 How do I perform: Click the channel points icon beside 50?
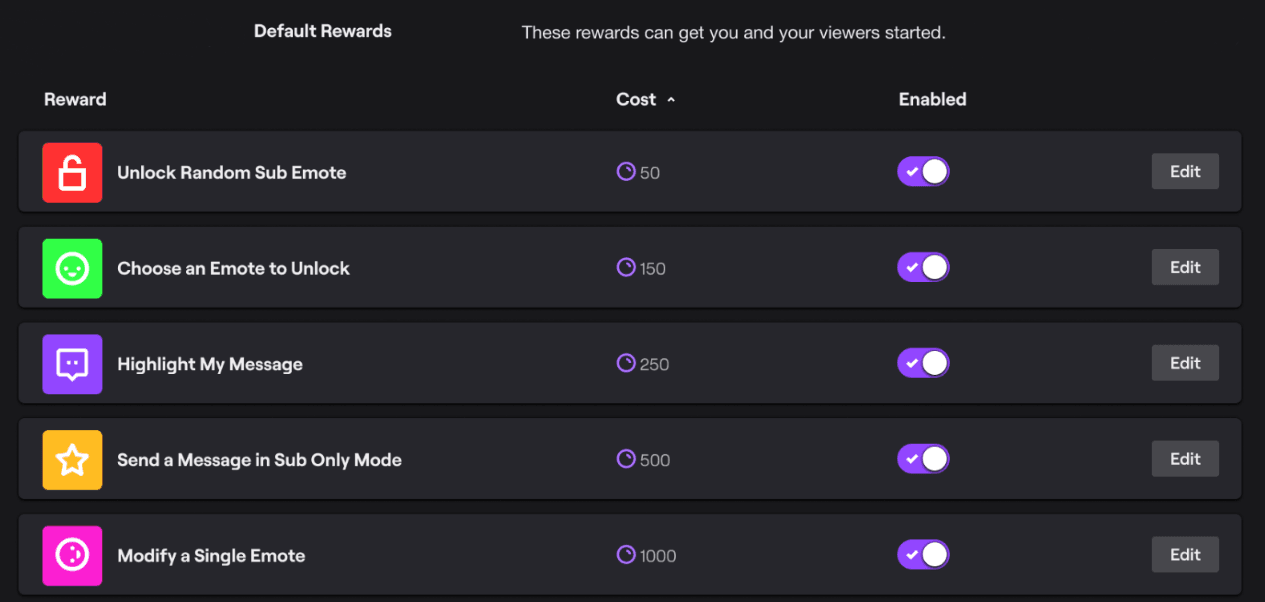626,172
